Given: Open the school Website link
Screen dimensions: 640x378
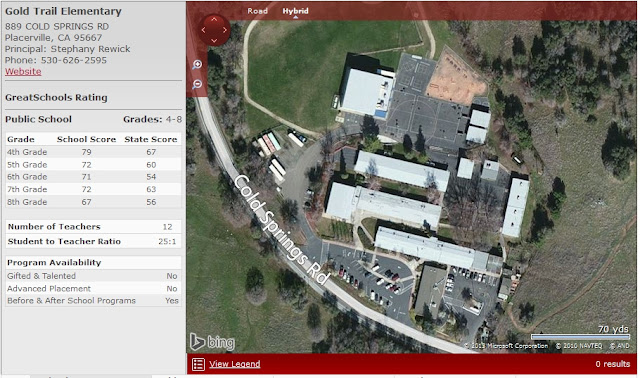Looking at the screenshot, I should point(23,71).
